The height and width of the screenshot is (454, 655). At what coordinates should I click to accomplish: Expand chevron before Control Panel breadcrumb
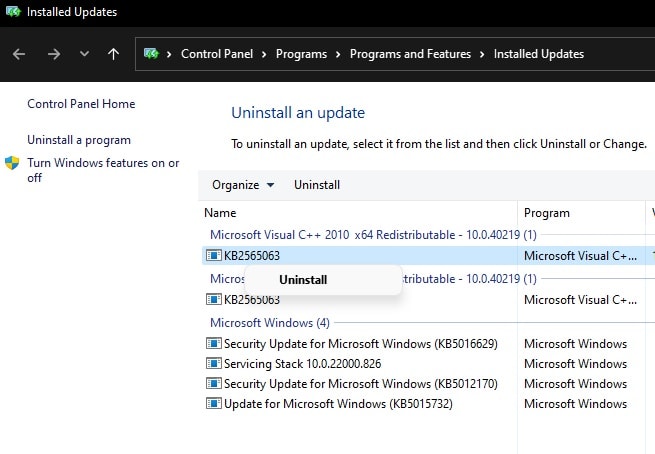[169, 54]
